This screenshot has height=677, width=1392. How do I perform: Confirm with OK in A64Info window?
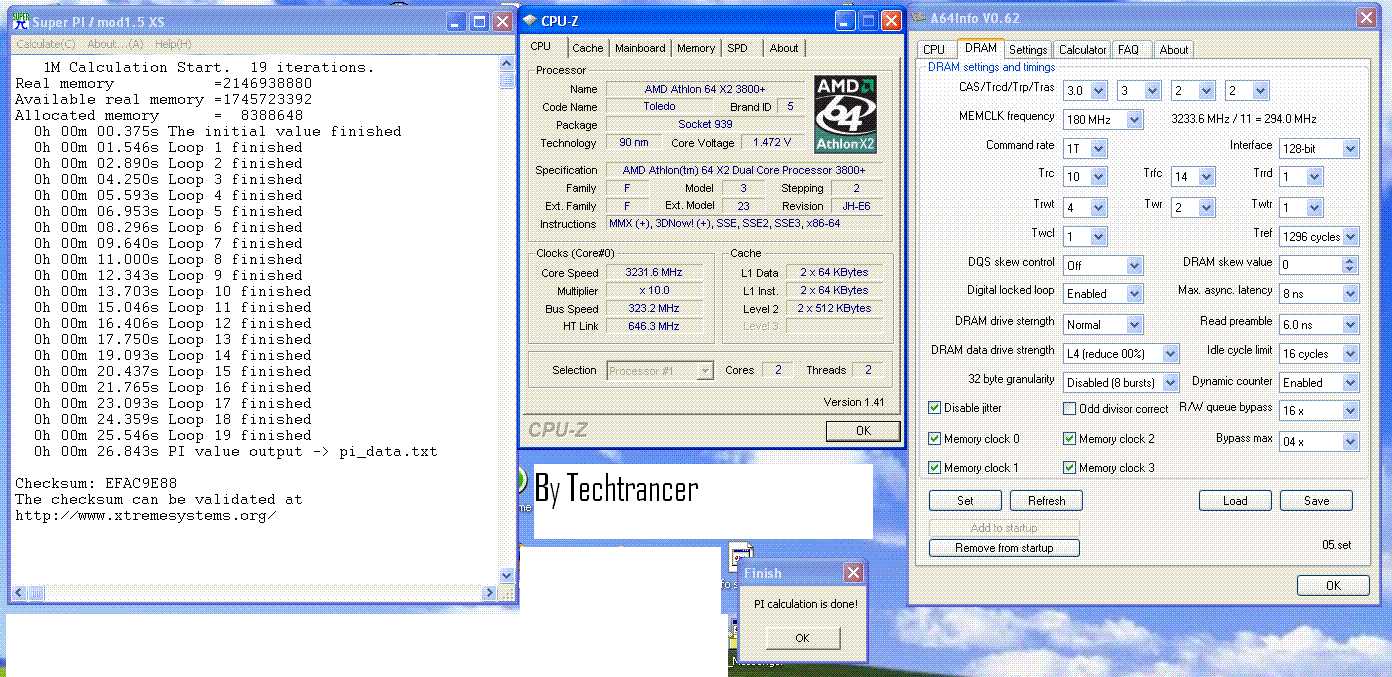[x=1333, y=586]
